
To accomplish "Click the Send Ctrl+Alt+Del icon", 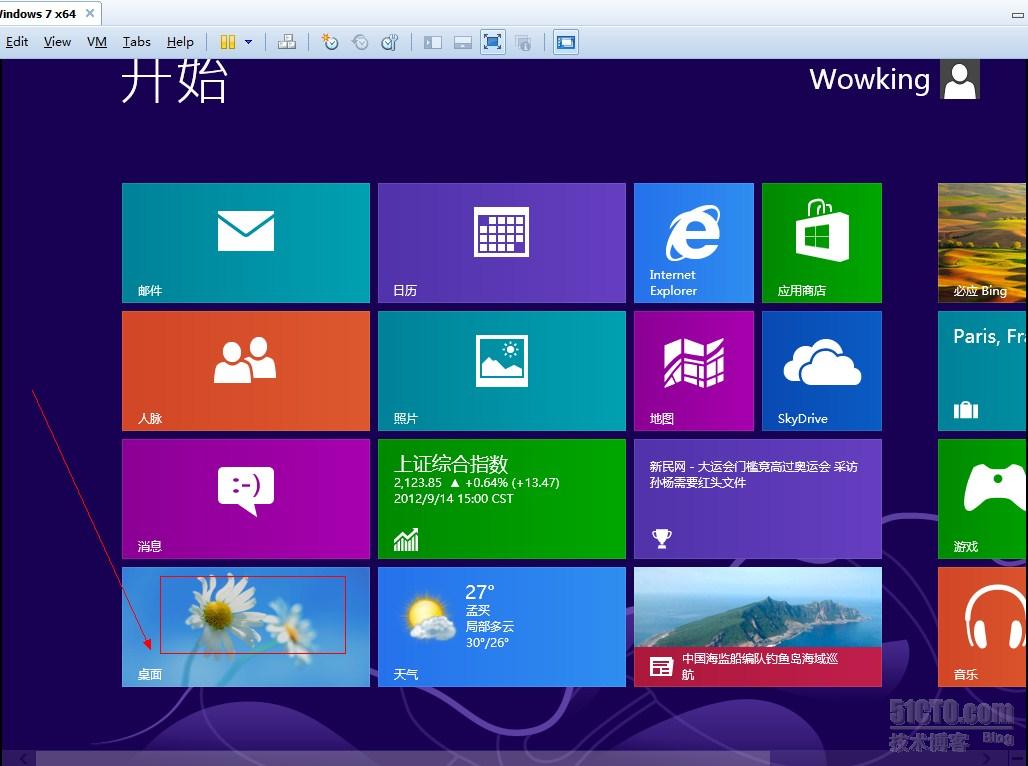I will [287, 42].
